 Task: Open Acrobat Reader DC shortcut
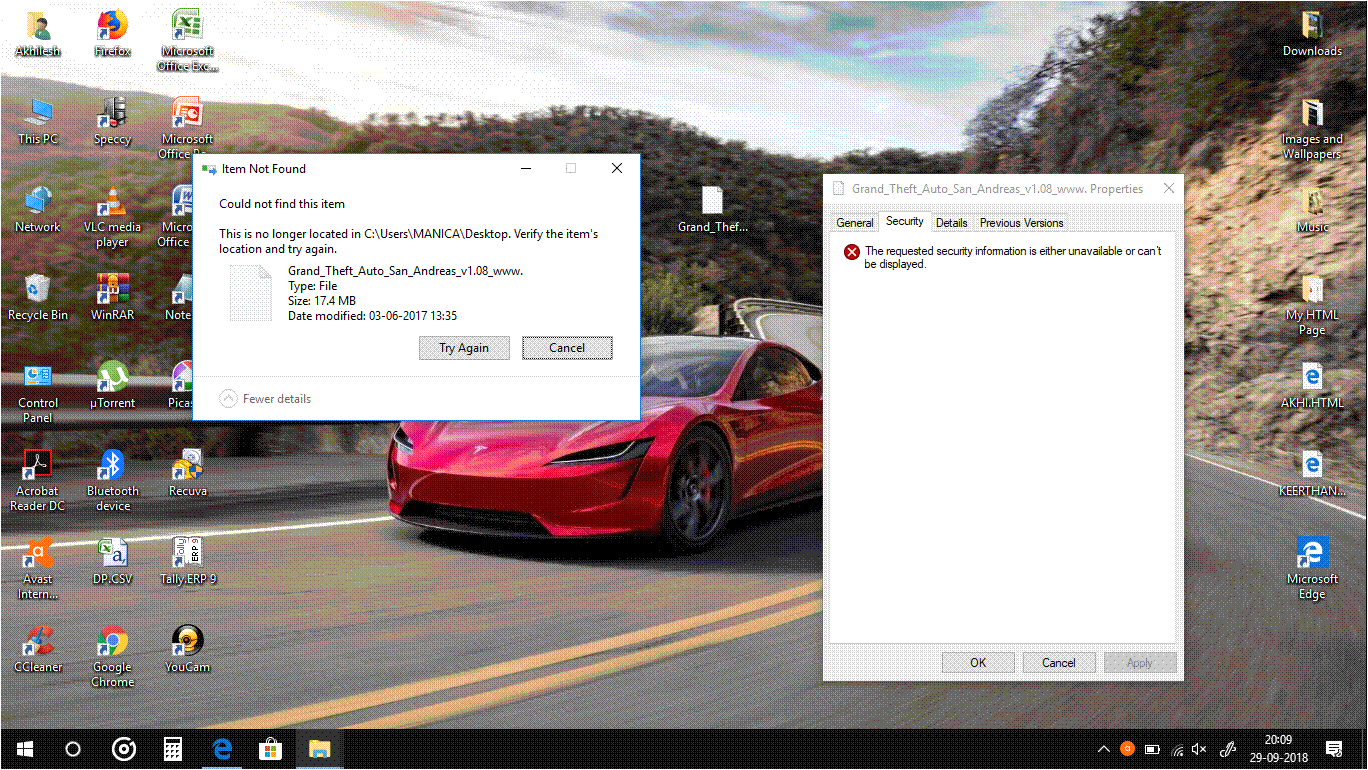tap(38, 481)
